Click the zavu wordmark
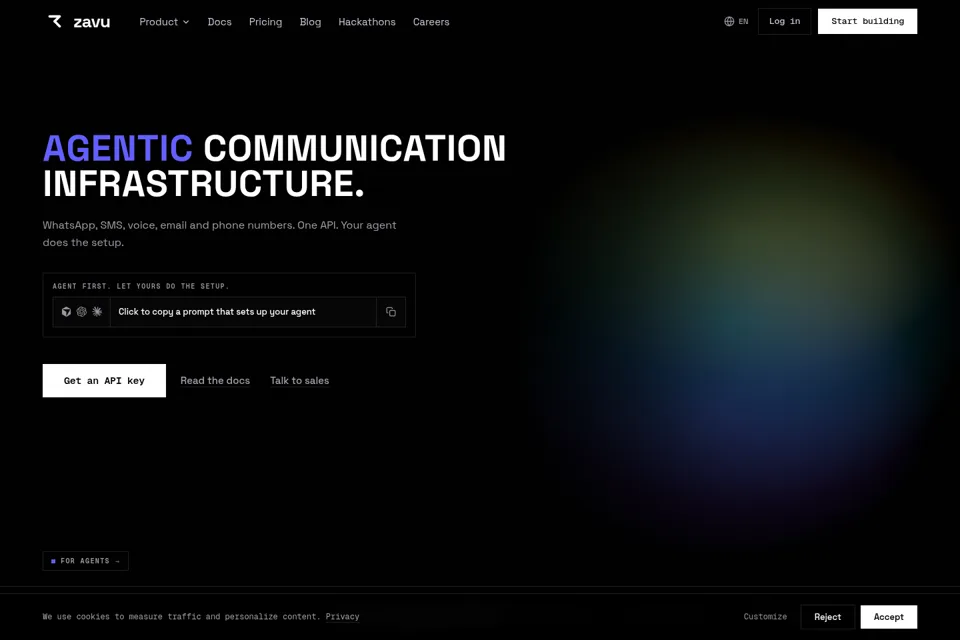 [92, 22]
